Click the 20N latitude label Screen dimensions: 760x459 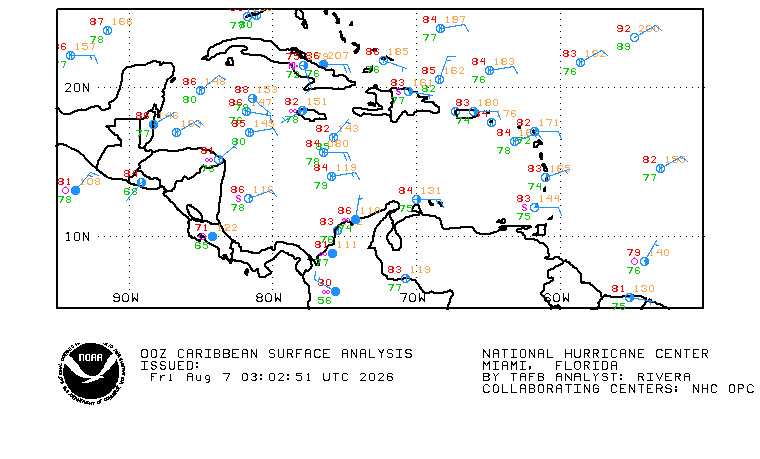[x=77, y=88]
